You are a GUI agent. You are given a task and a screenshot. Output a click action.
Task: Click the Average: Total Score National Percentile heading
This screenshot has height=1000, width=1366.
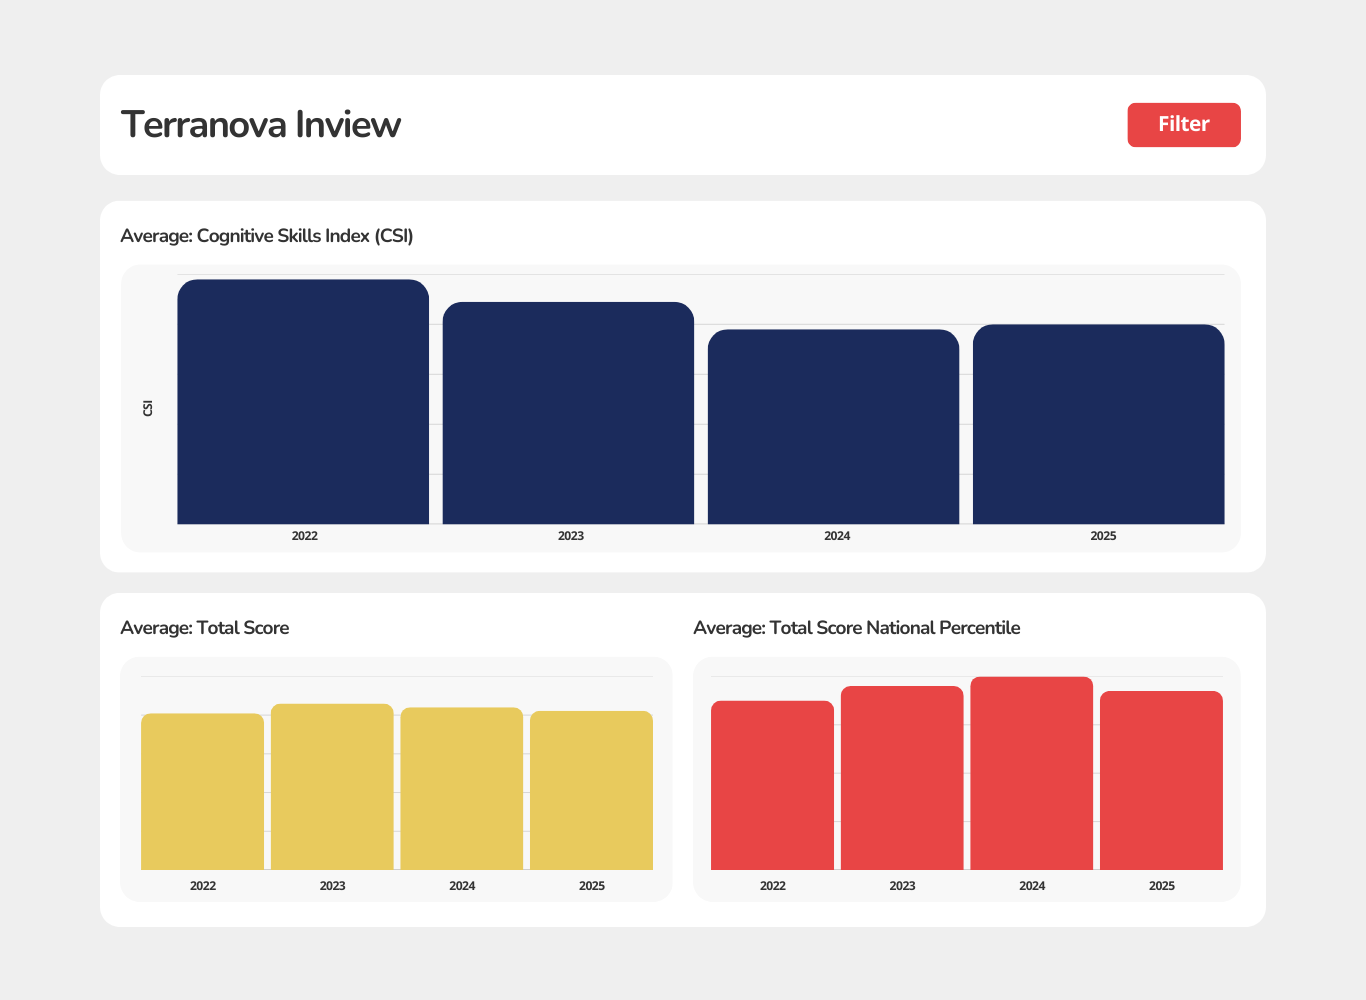[x=857, y=628]
